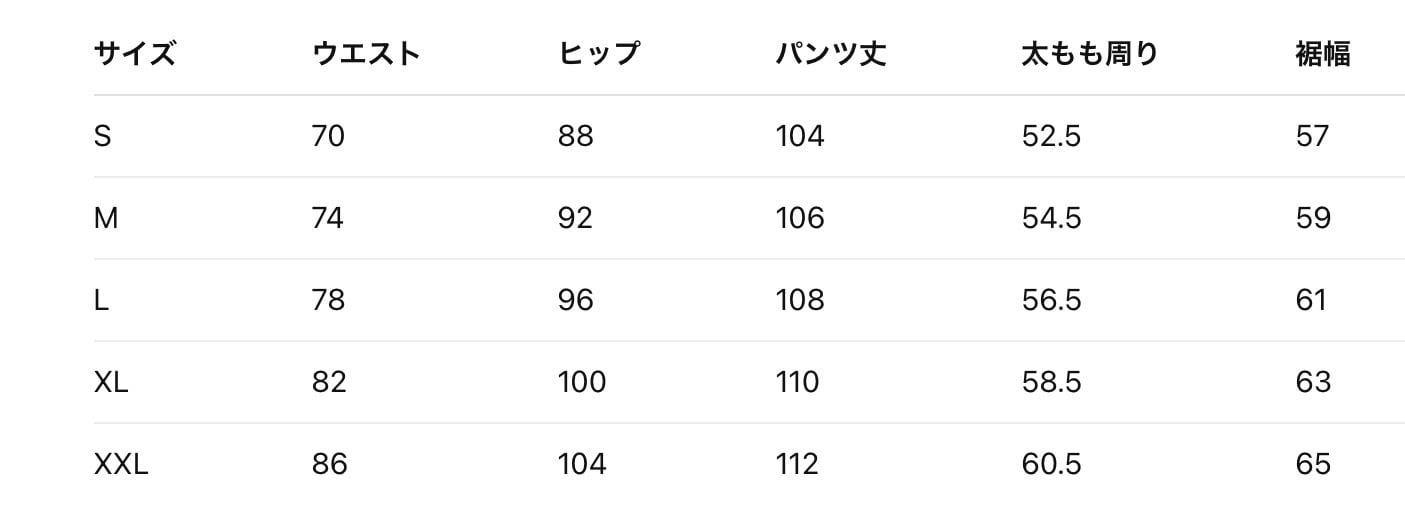Select the 太もも周り column header
Image resolution: width=1405 pixels, height=530 pixels.
pyautogui.click(x=1089, y=54)
